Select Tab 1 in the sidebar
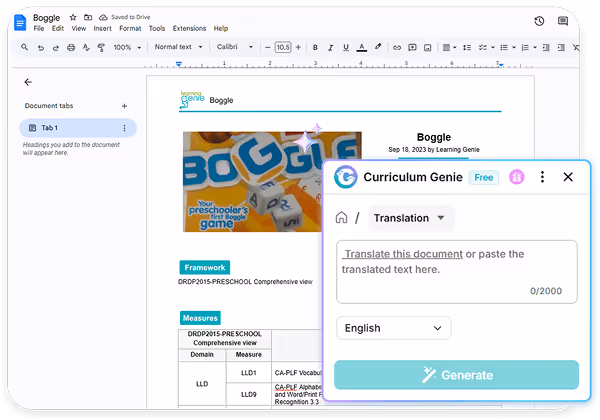600x420 pixels. (78, 128)
